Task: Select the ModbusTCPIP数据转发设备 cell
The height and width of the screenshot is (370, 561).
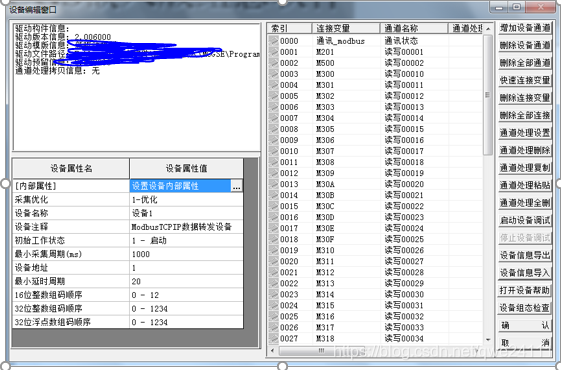Action: click(186, 227)
